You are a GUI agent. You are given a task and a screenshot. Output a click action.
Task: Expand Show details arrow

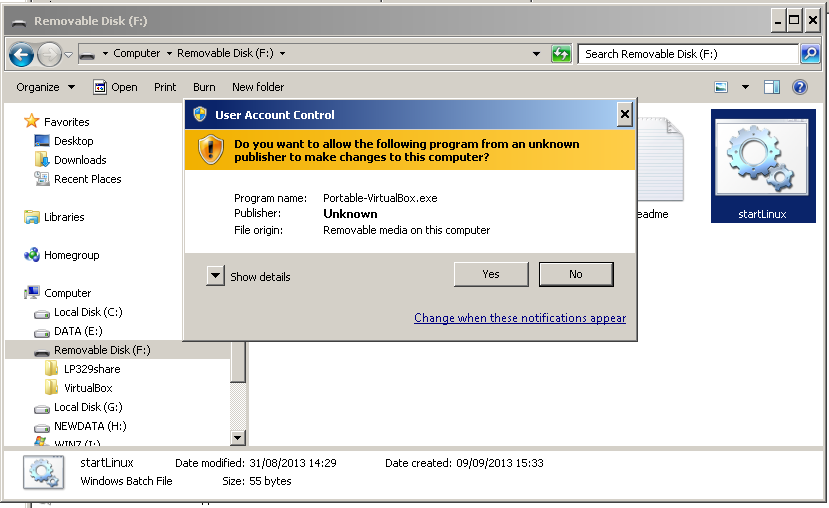(215, 276)
